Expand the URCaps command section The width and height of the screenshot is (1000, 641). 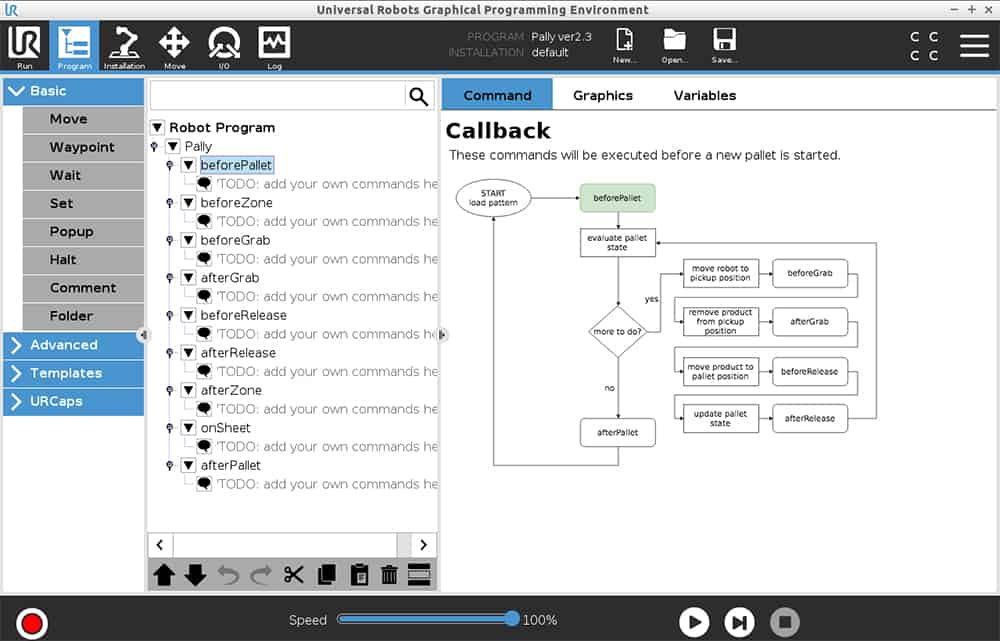tap(73, 401)
